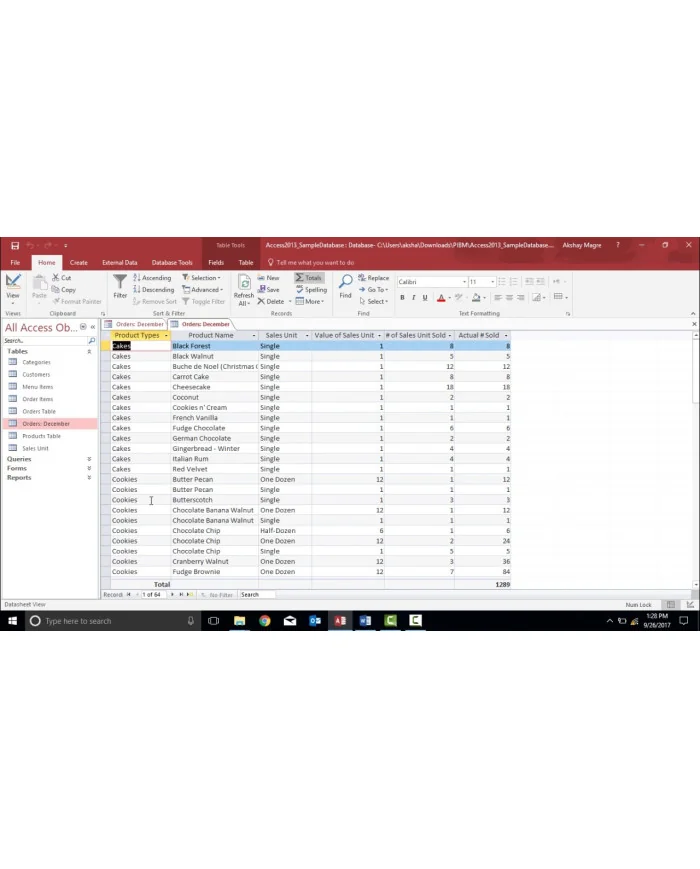Click the Cut command
The height and width of the screenshot is (869, 700).
62,278
